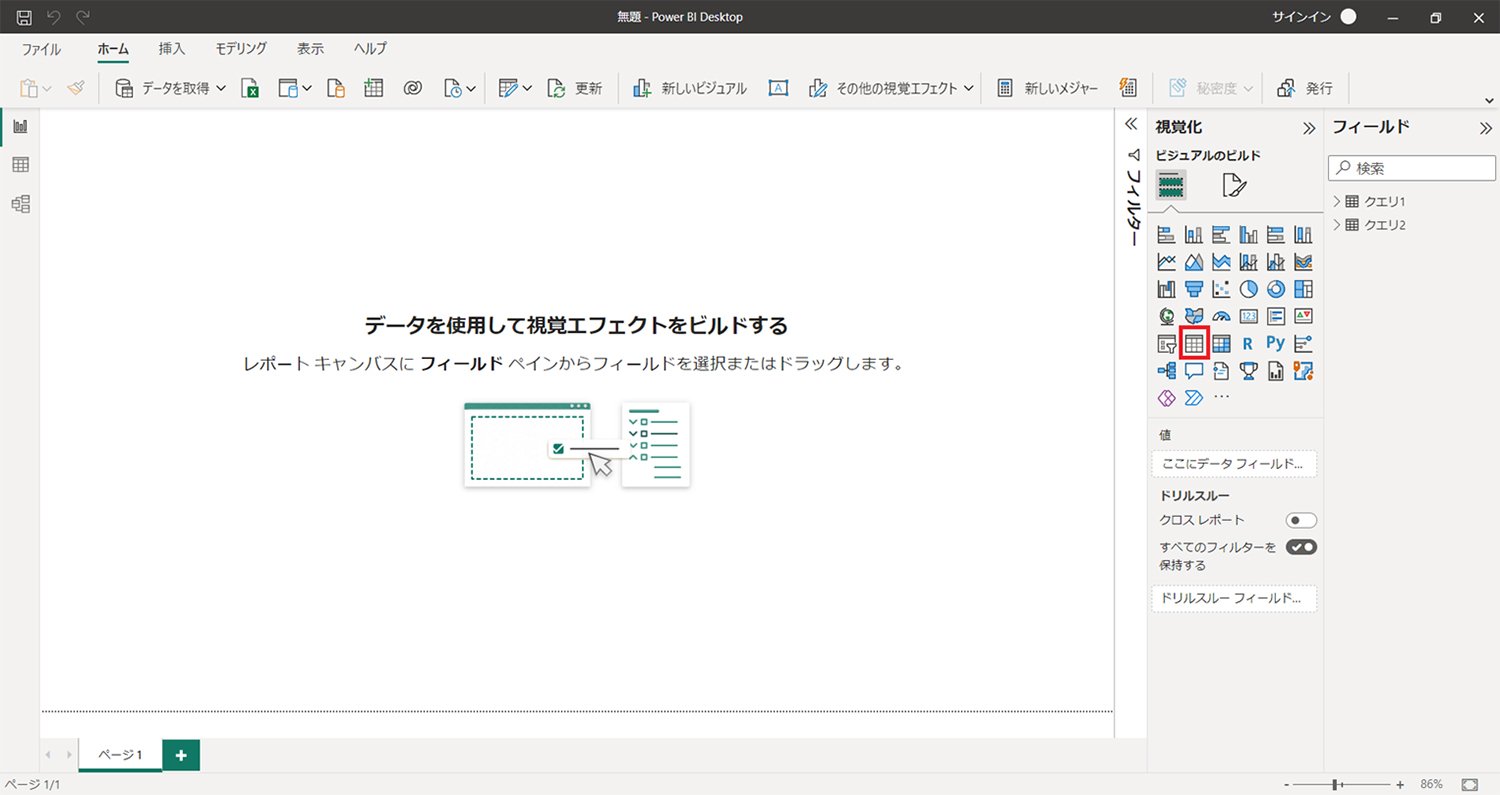1500x795 pixels.
Task: Expand the クエリ1 table
Action: 1337,201
